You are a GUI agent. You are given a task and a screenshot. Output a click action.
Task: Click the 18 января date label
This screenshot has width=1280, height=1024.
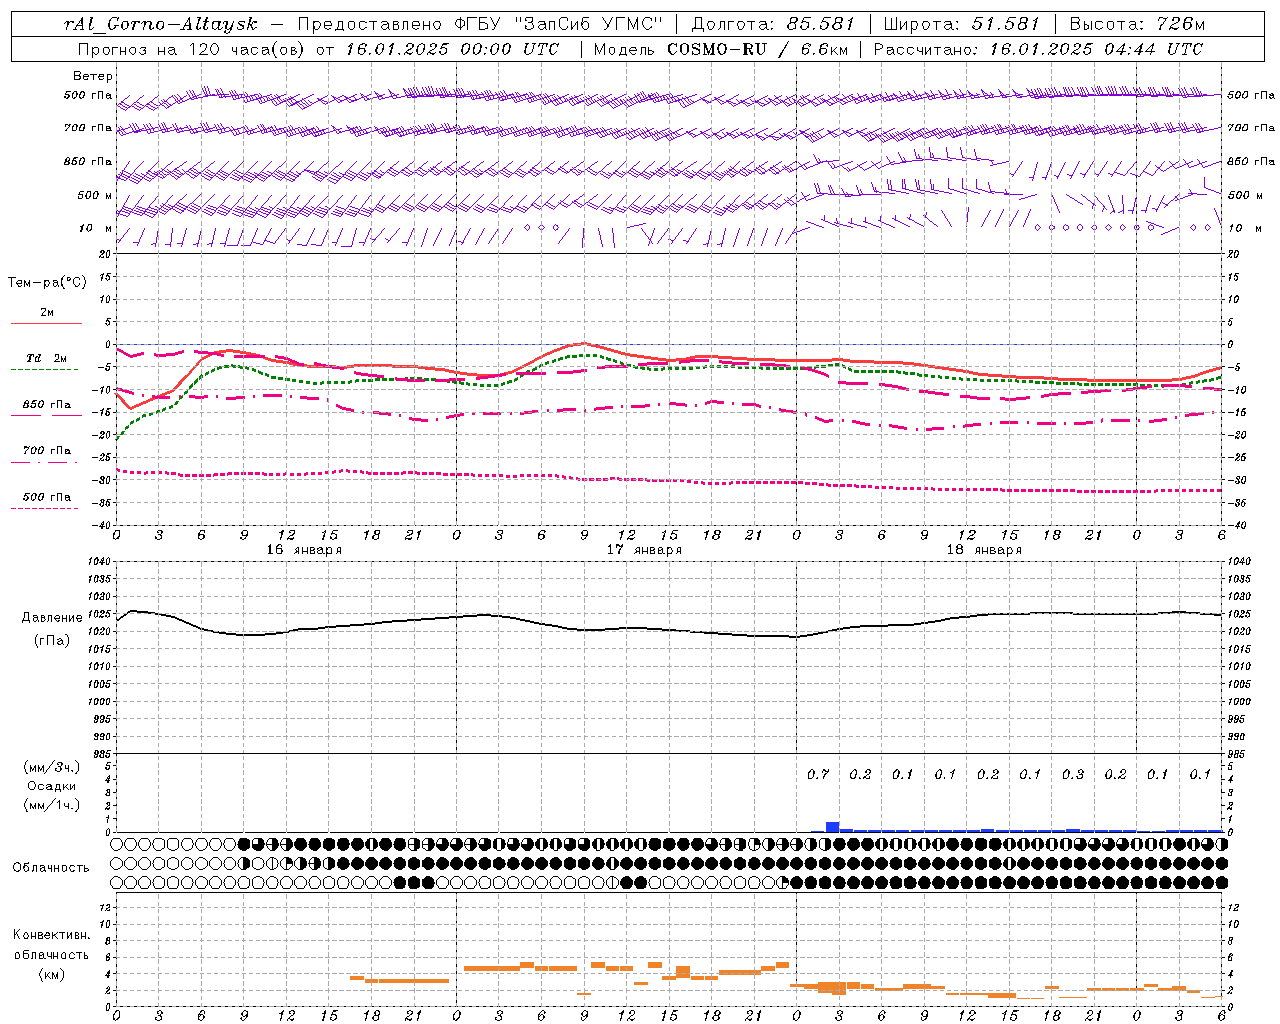click(x=984, y=550)
